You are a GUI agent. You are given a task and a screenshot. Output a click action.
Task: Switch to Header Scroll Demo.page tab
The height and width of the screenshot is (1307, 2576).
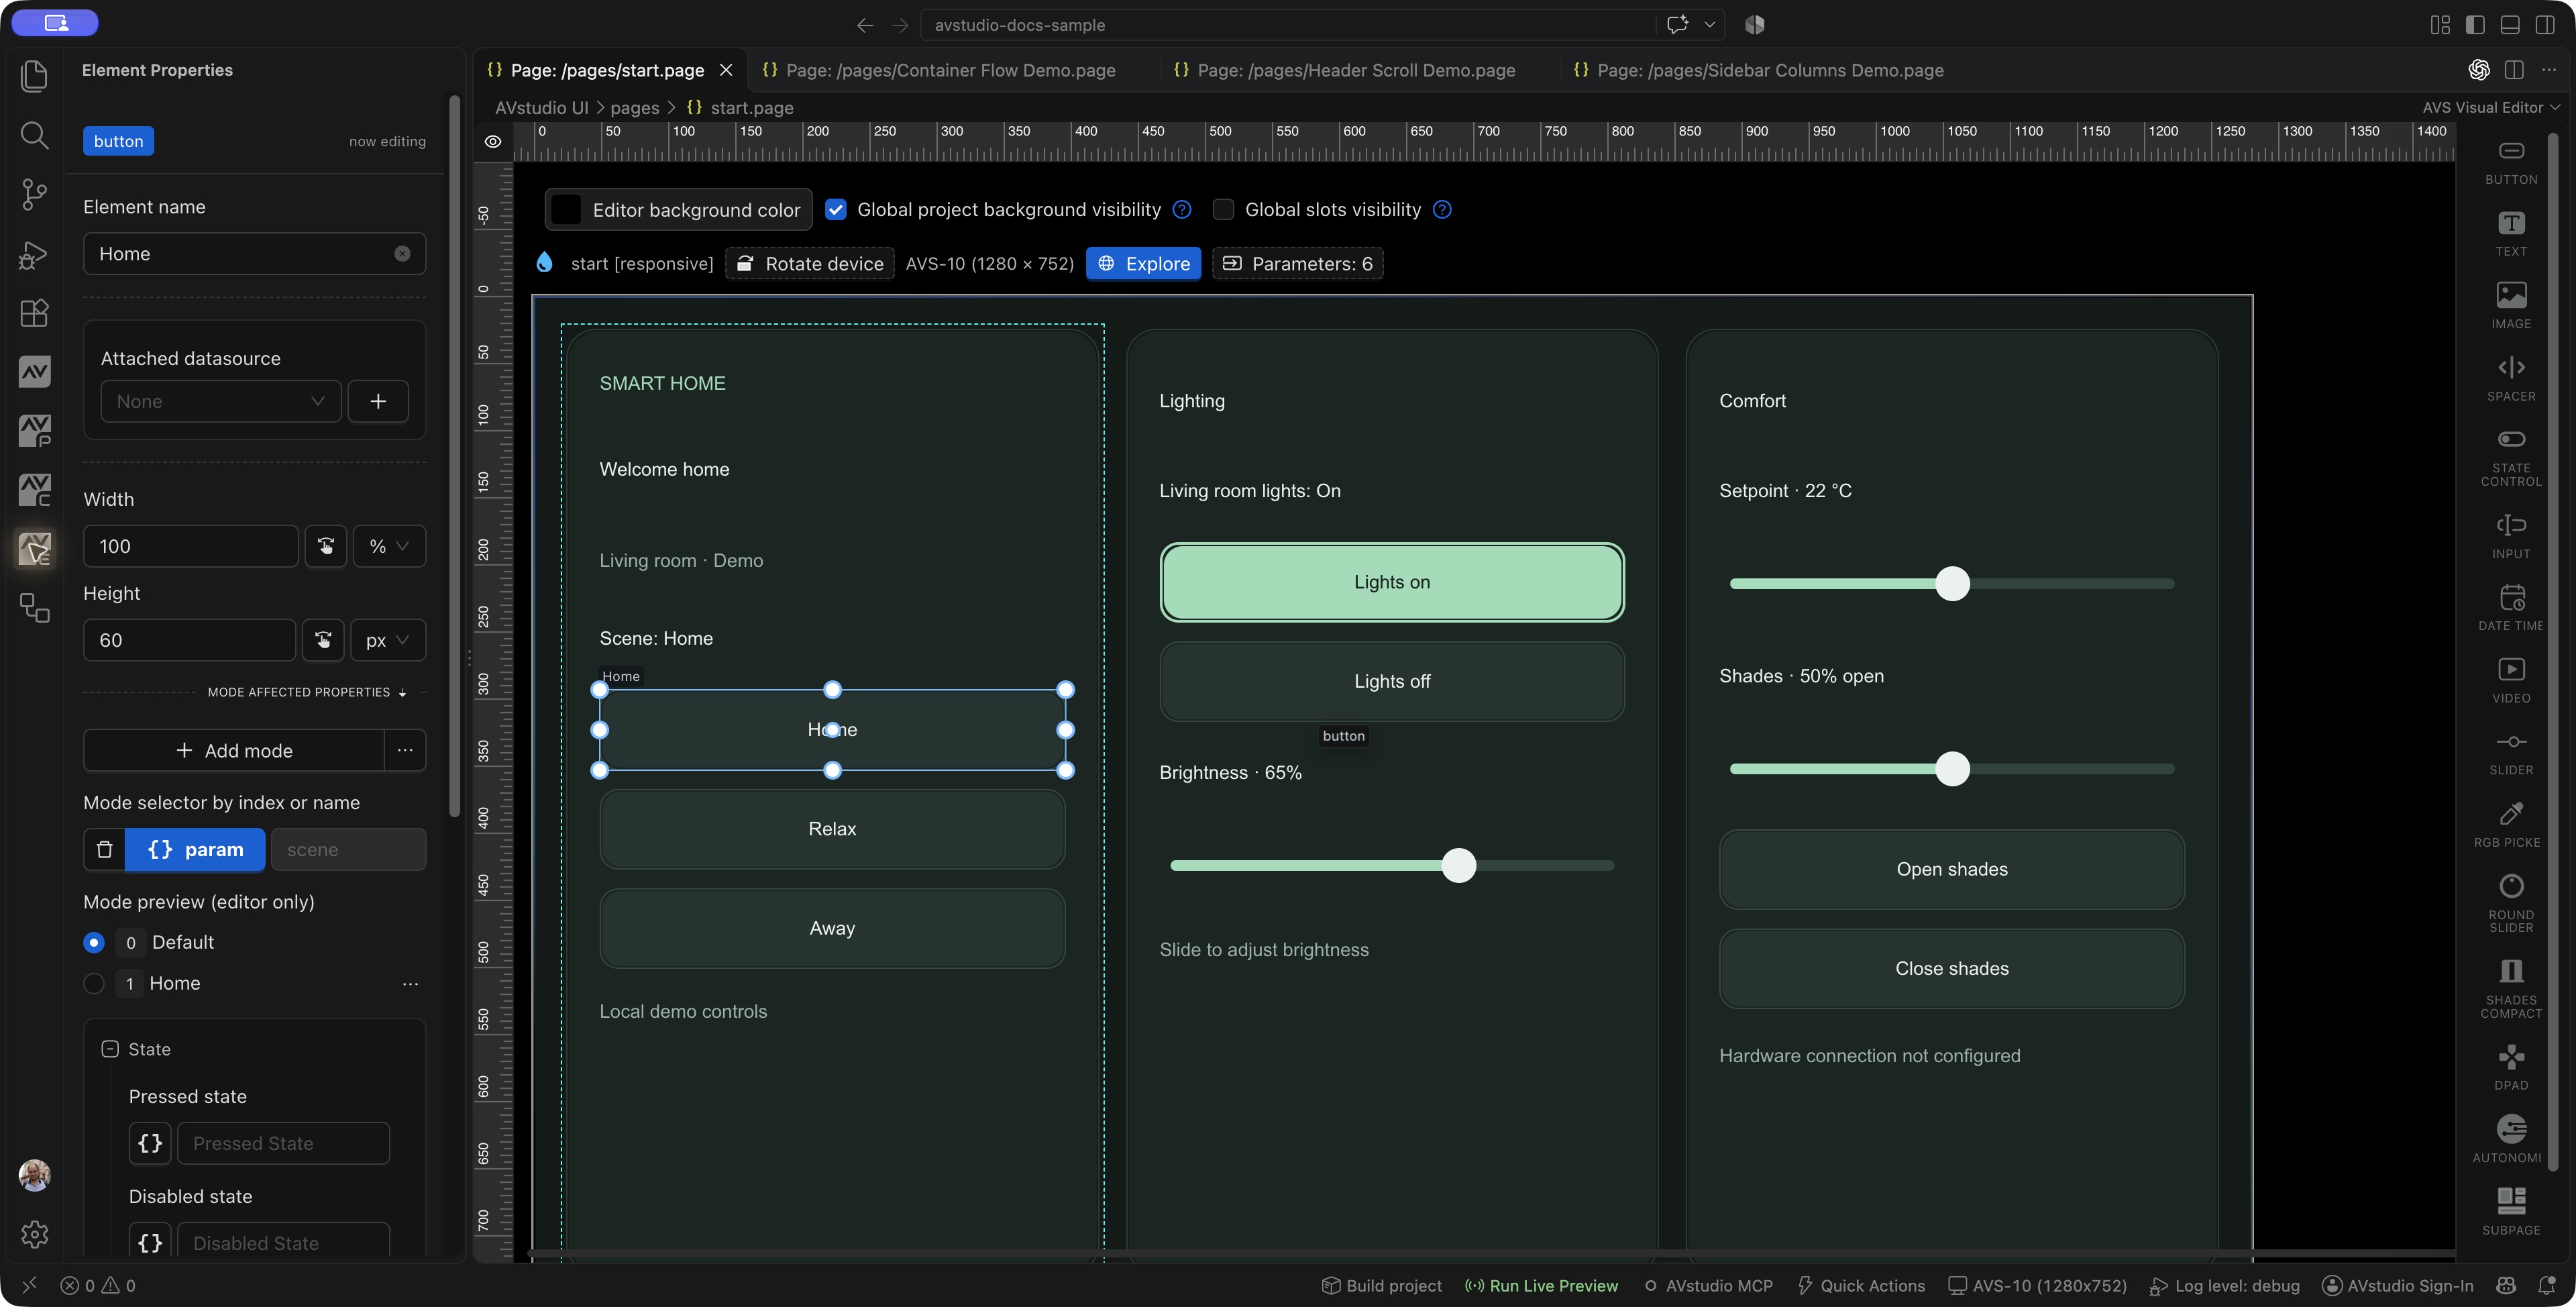click(x=1345, y=70)
